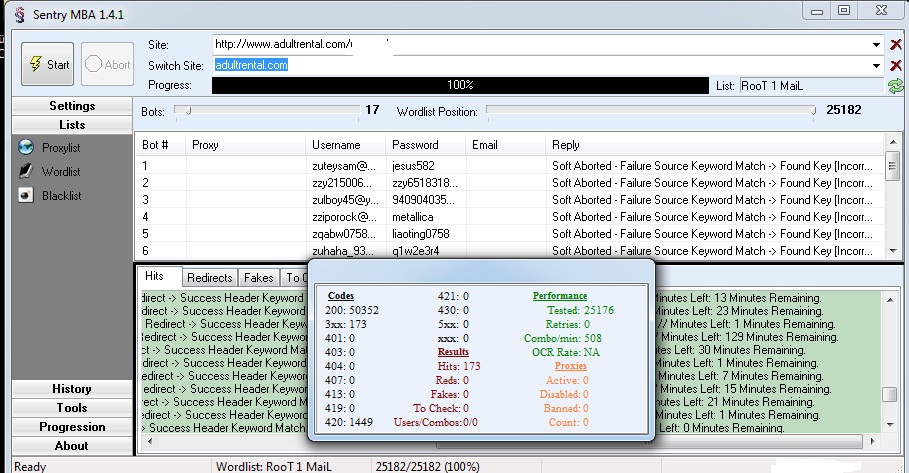Click 'Wordlist: RooT 1 MaiL' in the status bar

click(x=274, y=466)
